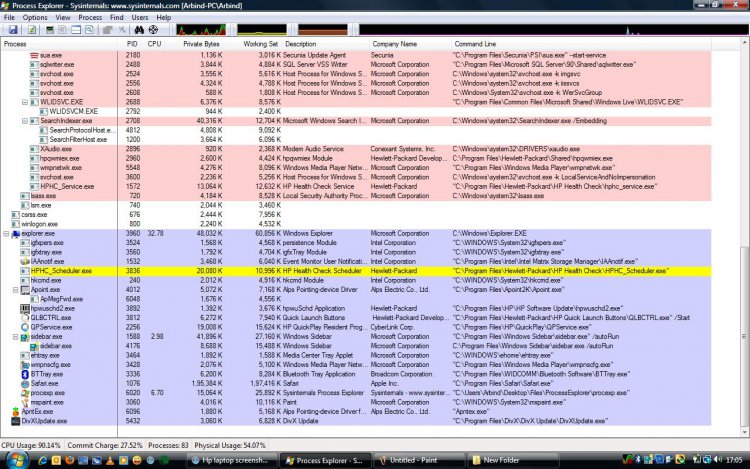This screenshot has width=750, height=469.
Task: Open the Options menu
Action: point(35,17)
